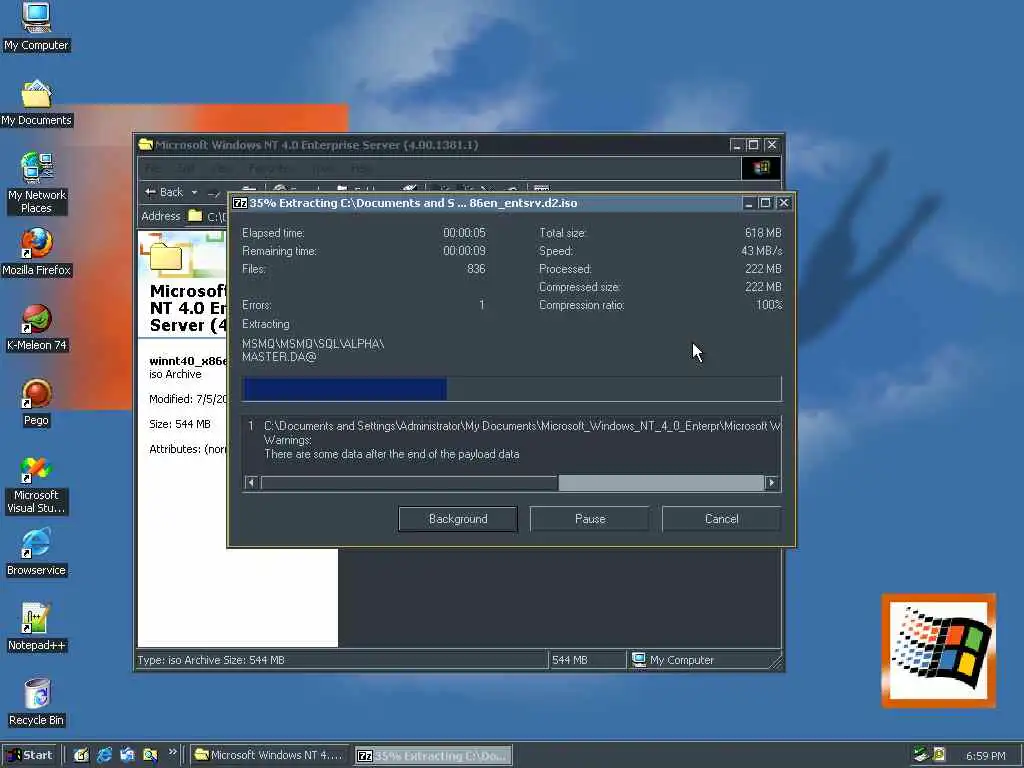Launch Internet Explorer from quick launch

pyautogui.click(x=104, y=755)
